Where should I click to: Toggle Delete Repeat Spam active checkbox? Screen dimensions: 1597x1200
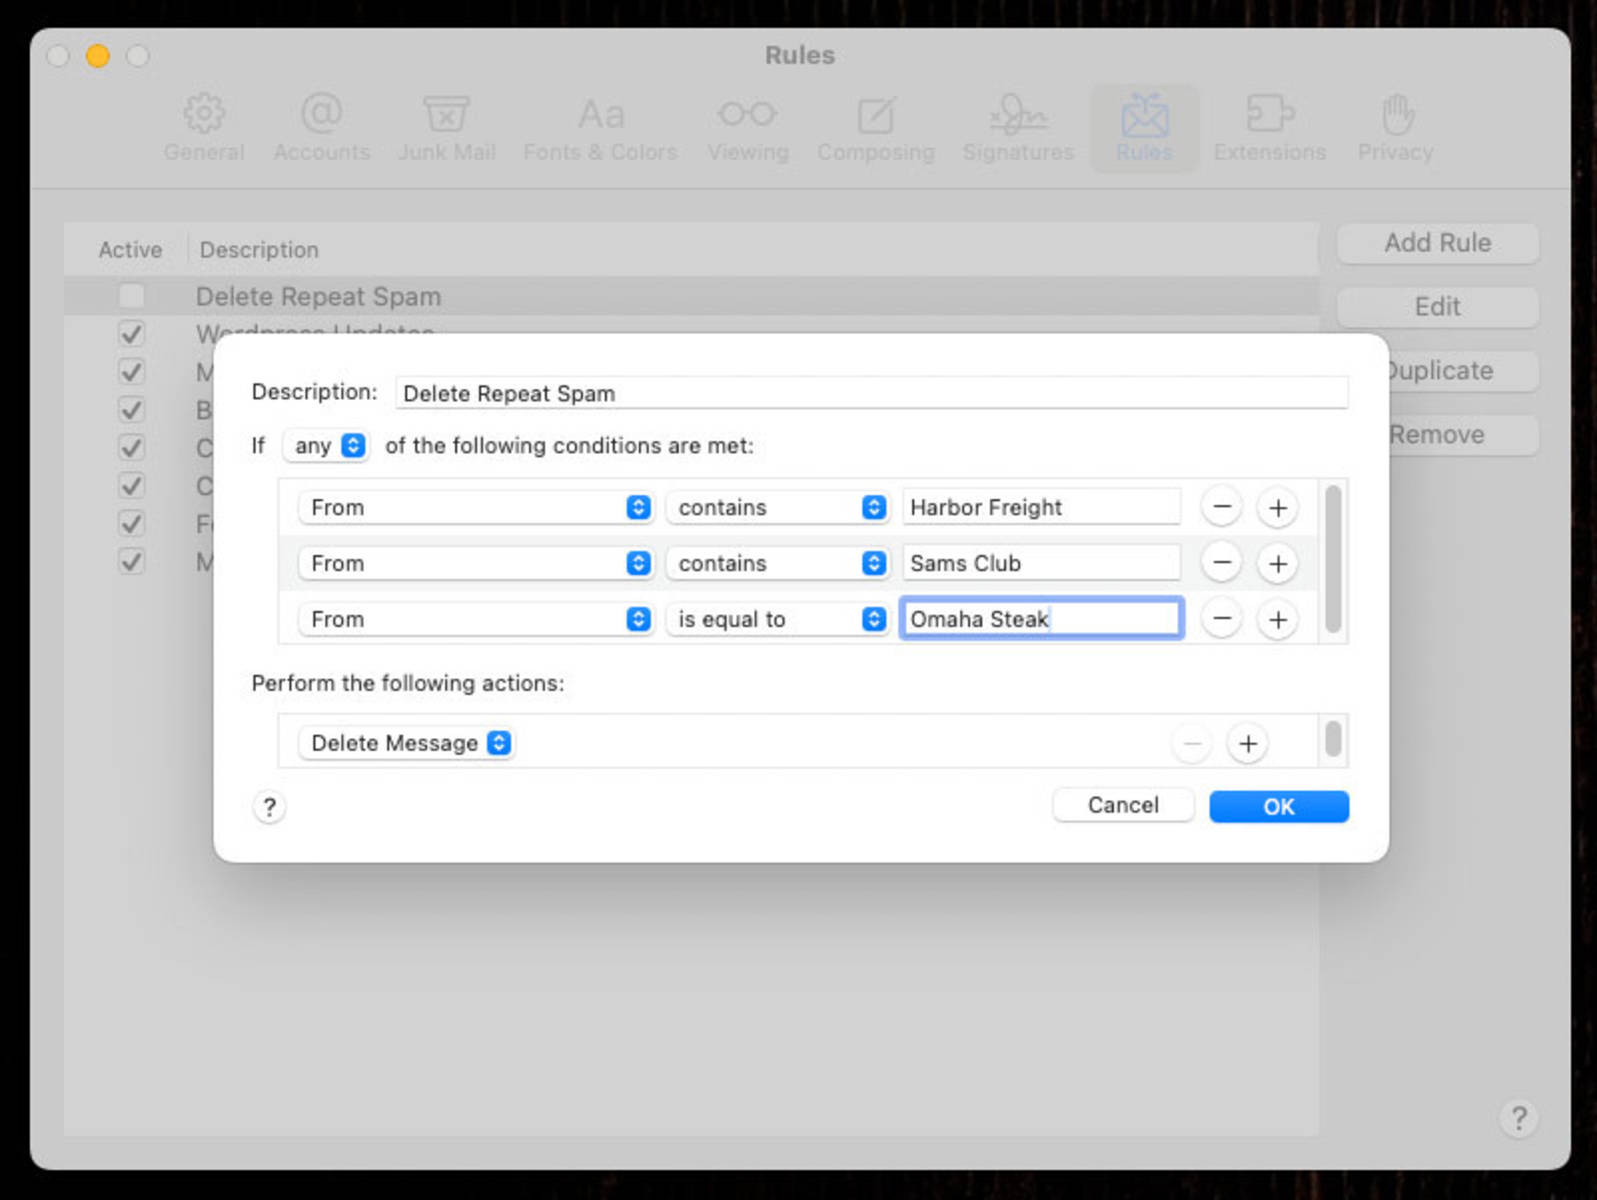point(131,296)
